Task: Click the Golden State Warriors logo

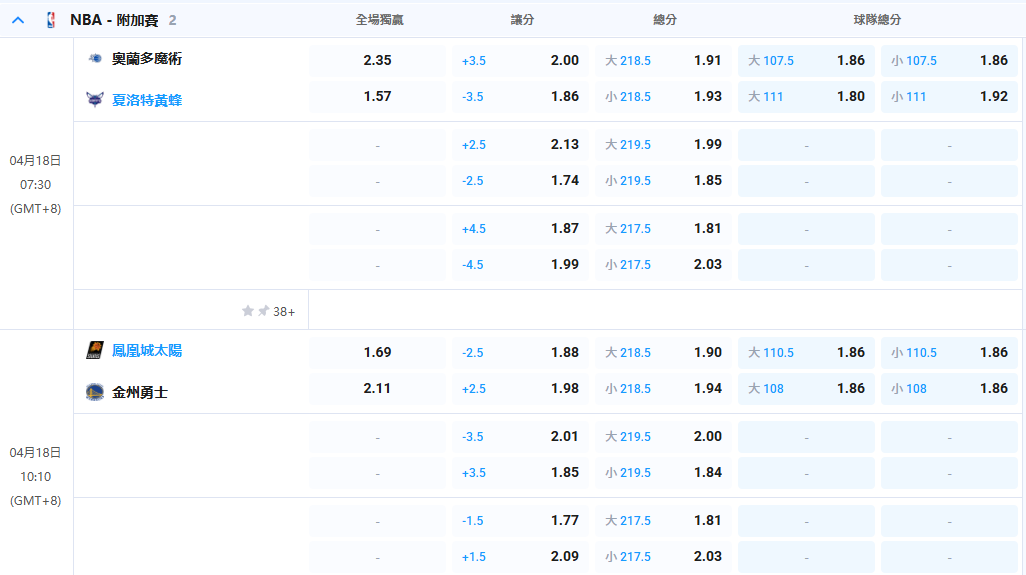Action: [95, 392]
